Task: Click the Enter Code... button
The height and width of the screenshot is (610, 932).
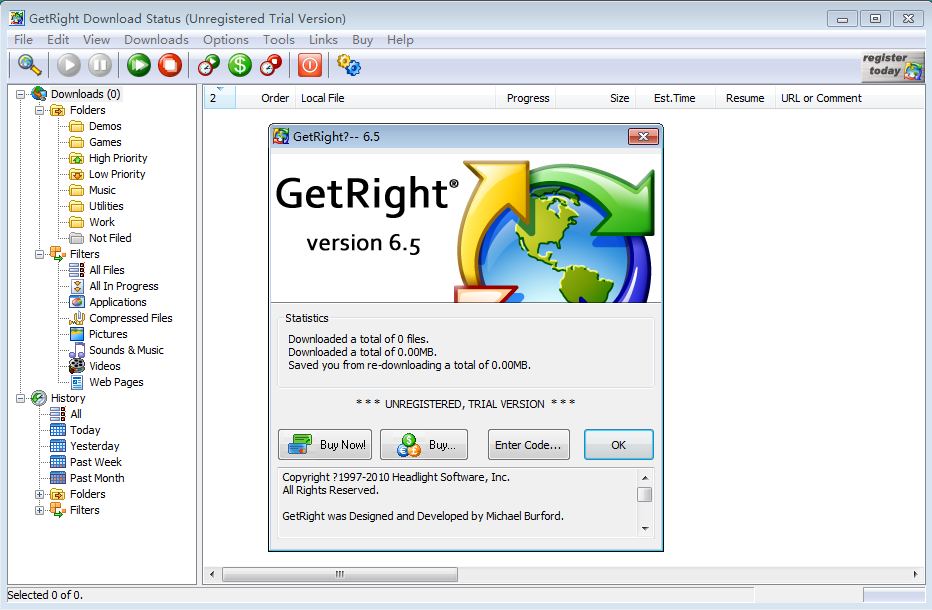Action: tap(528, 445)
